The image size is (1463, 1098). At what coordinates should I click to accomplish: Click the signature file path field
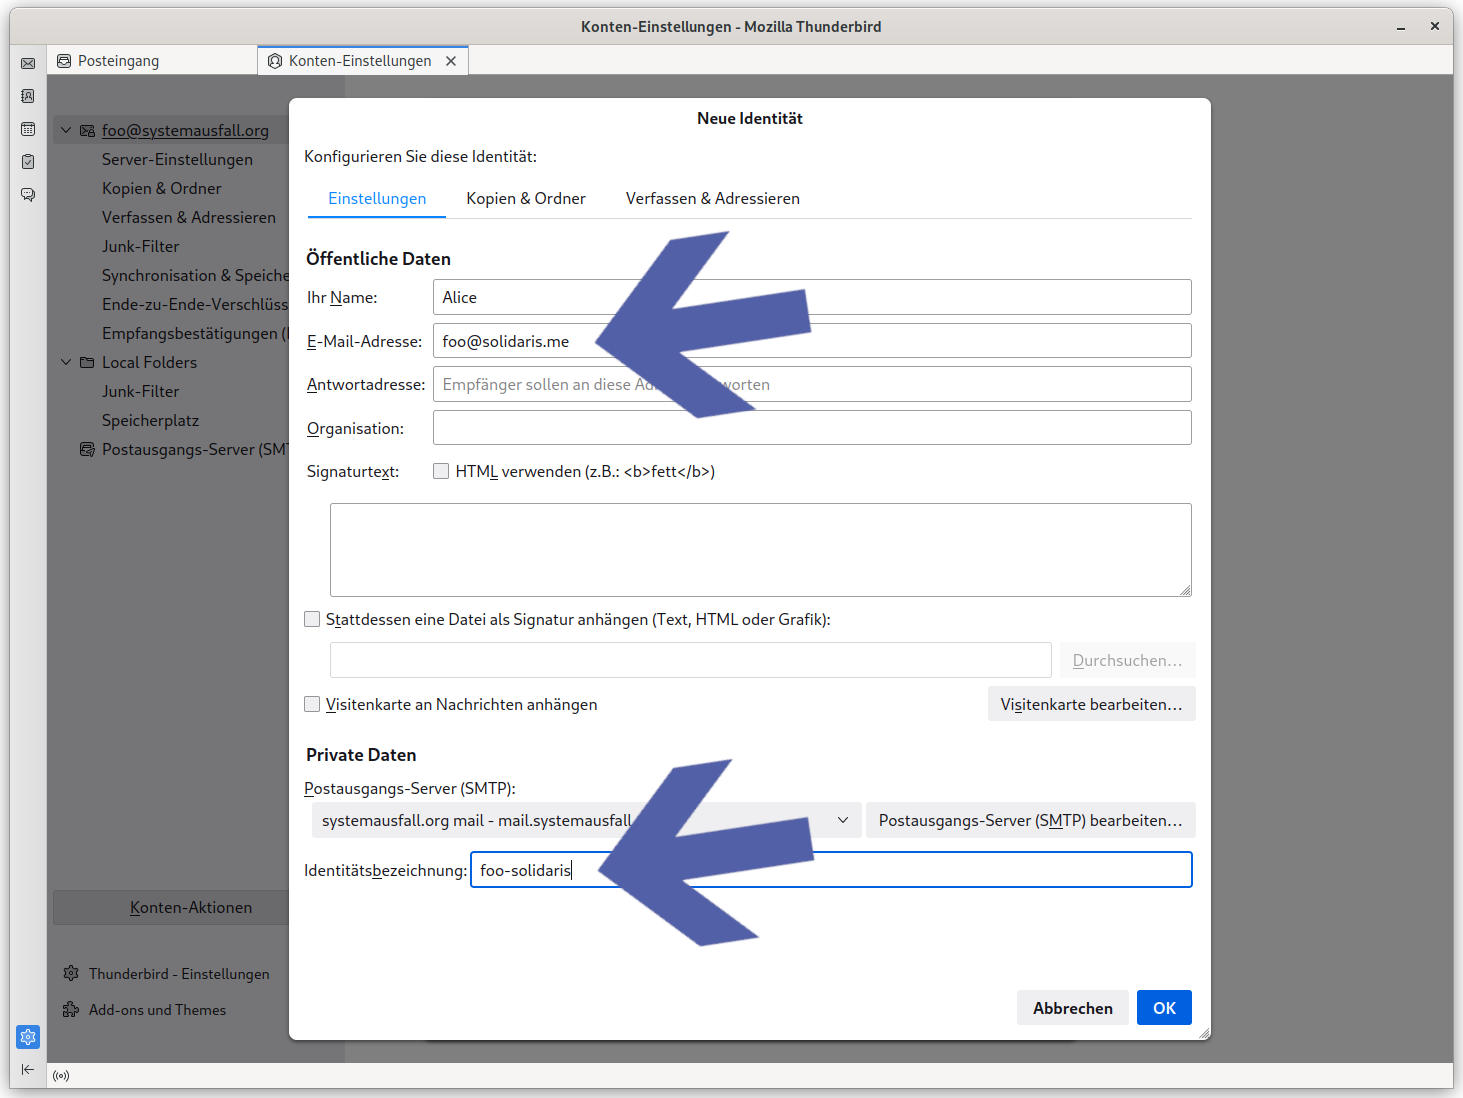coord(691,660)
